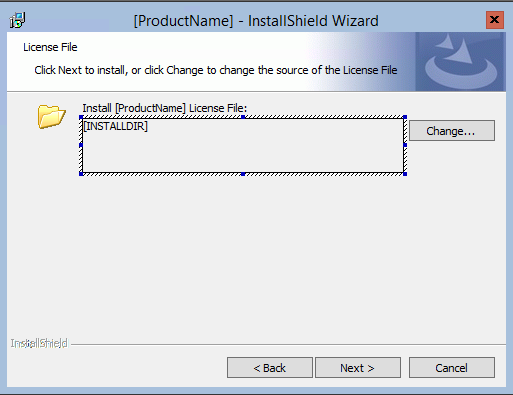
Task: Click the bottom-left blue selection handle
Action: click(81, 174)
